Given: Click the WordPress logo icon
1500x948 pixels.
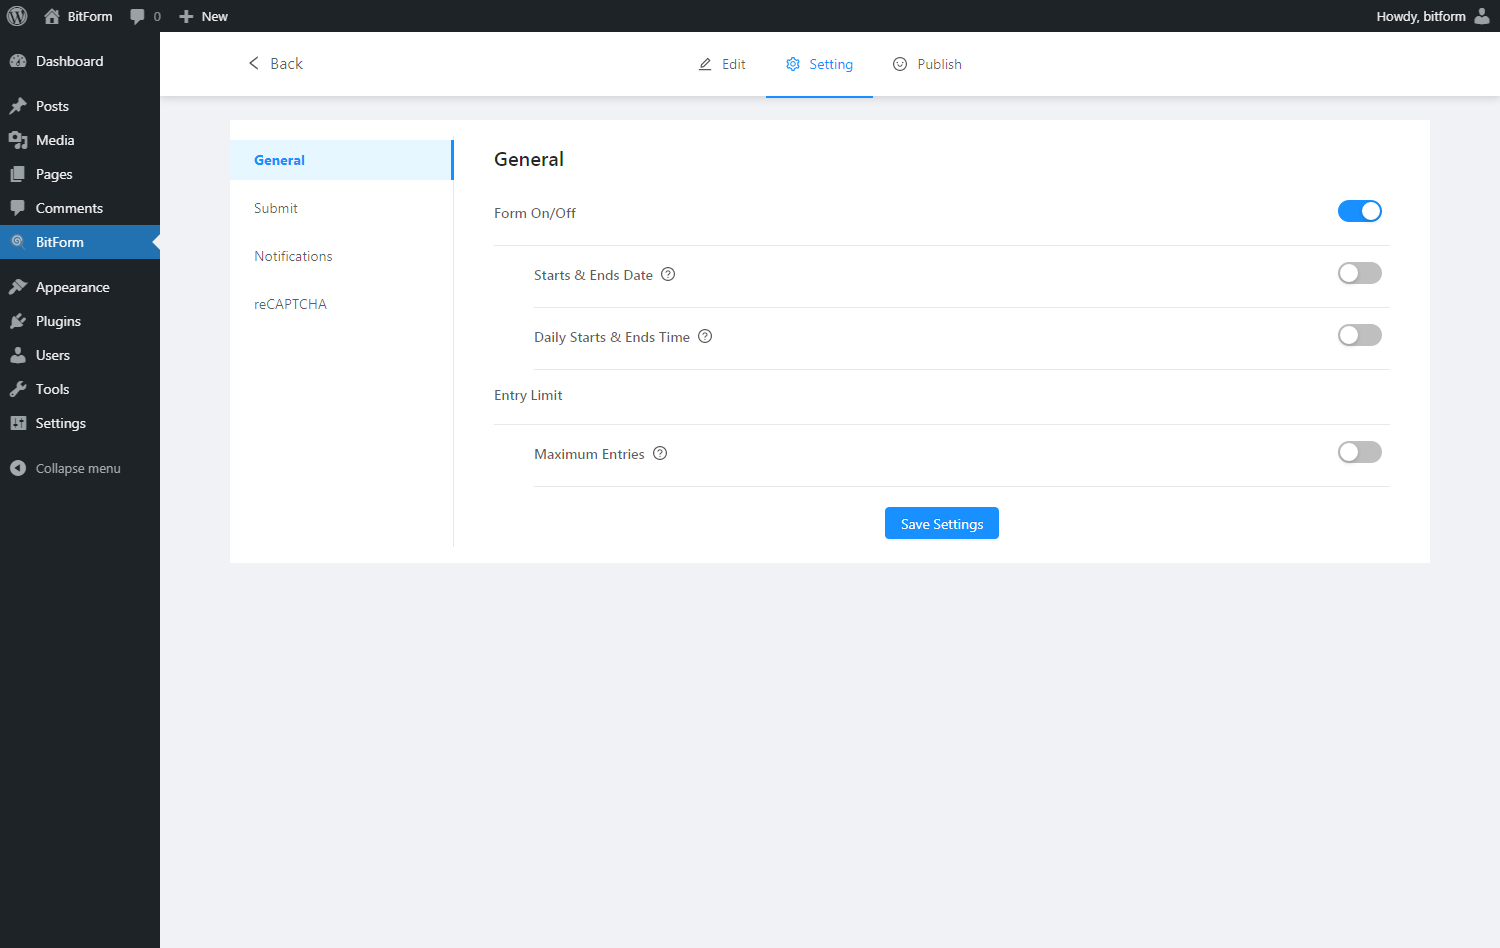Looking at the screenshot, I should 17,16.
